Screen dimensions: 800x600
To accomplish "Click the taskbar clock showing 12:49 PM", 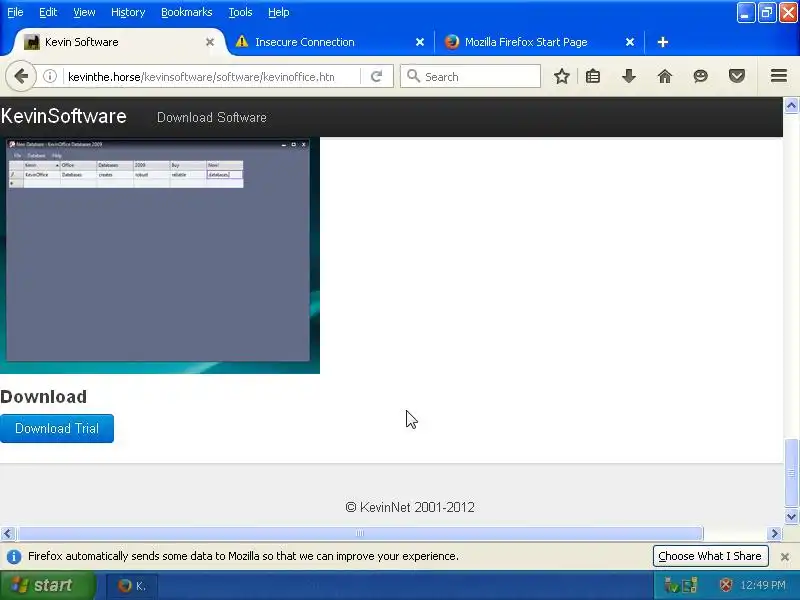I will (763, 585).
